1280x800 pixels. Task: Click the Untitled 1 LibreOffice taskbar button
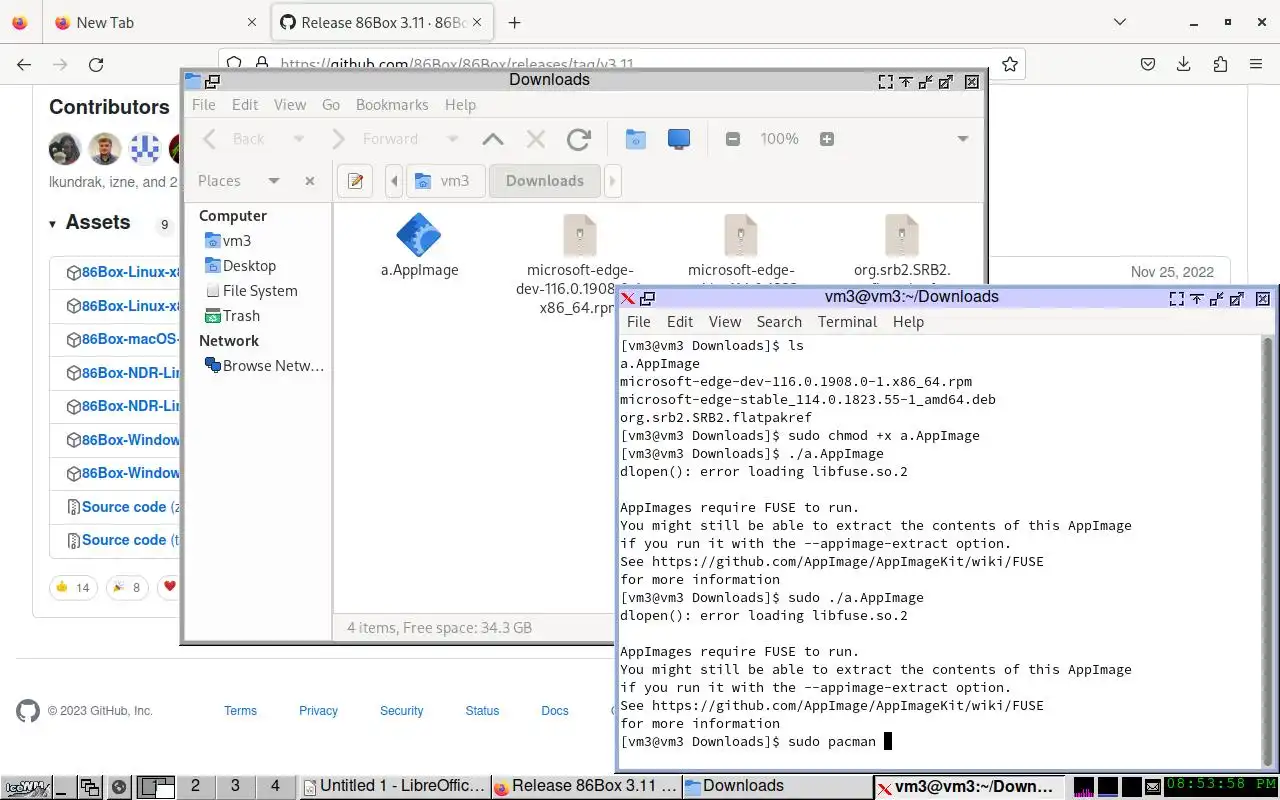click(x=394, y=786)
